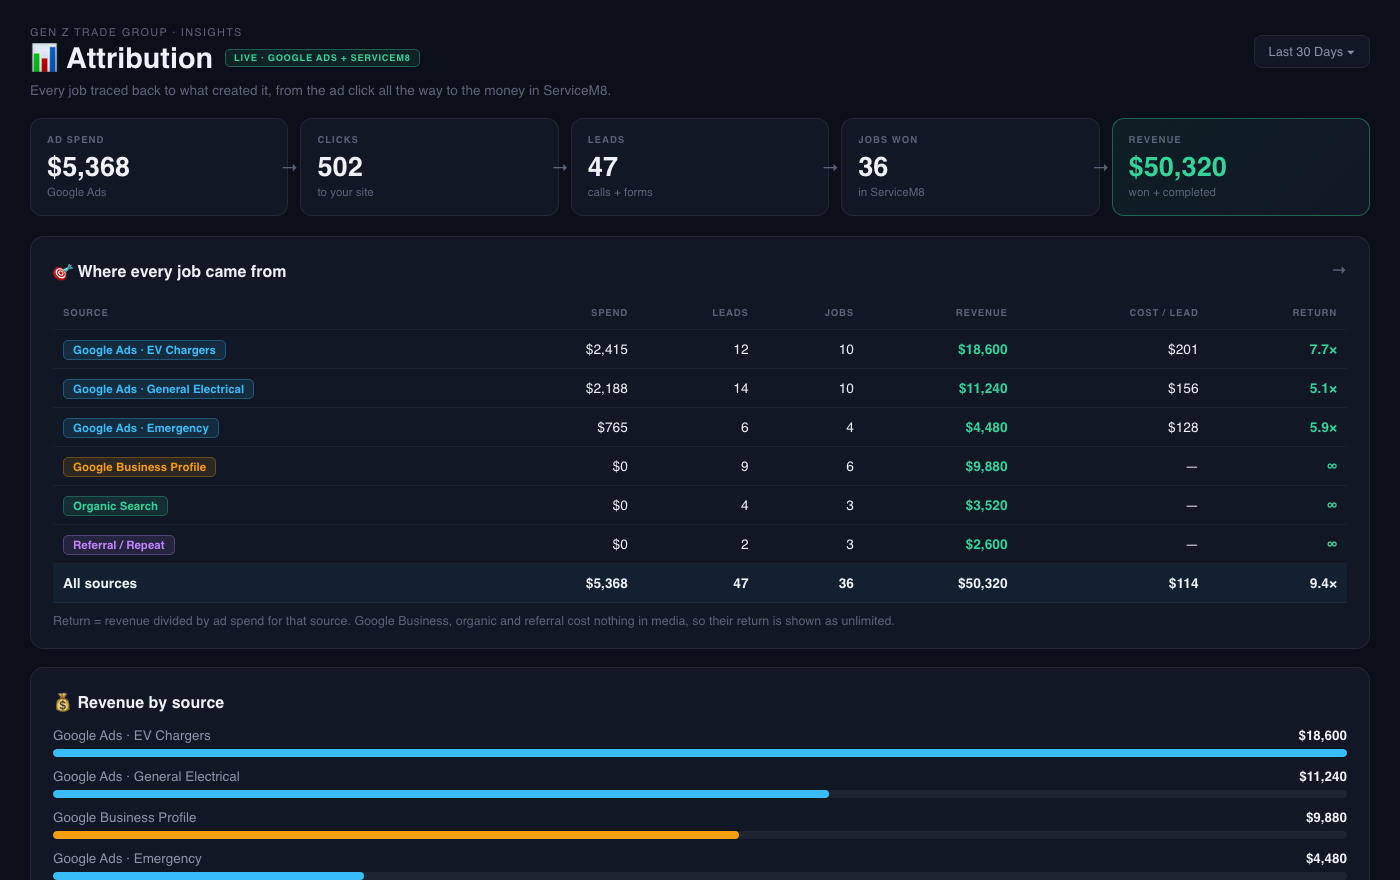The width and height of the screenshot is (1400, 880).
Task: Click the arrow between Leads and Jobs Won cards
Action: pyautogui.click(x=830, y=167)
